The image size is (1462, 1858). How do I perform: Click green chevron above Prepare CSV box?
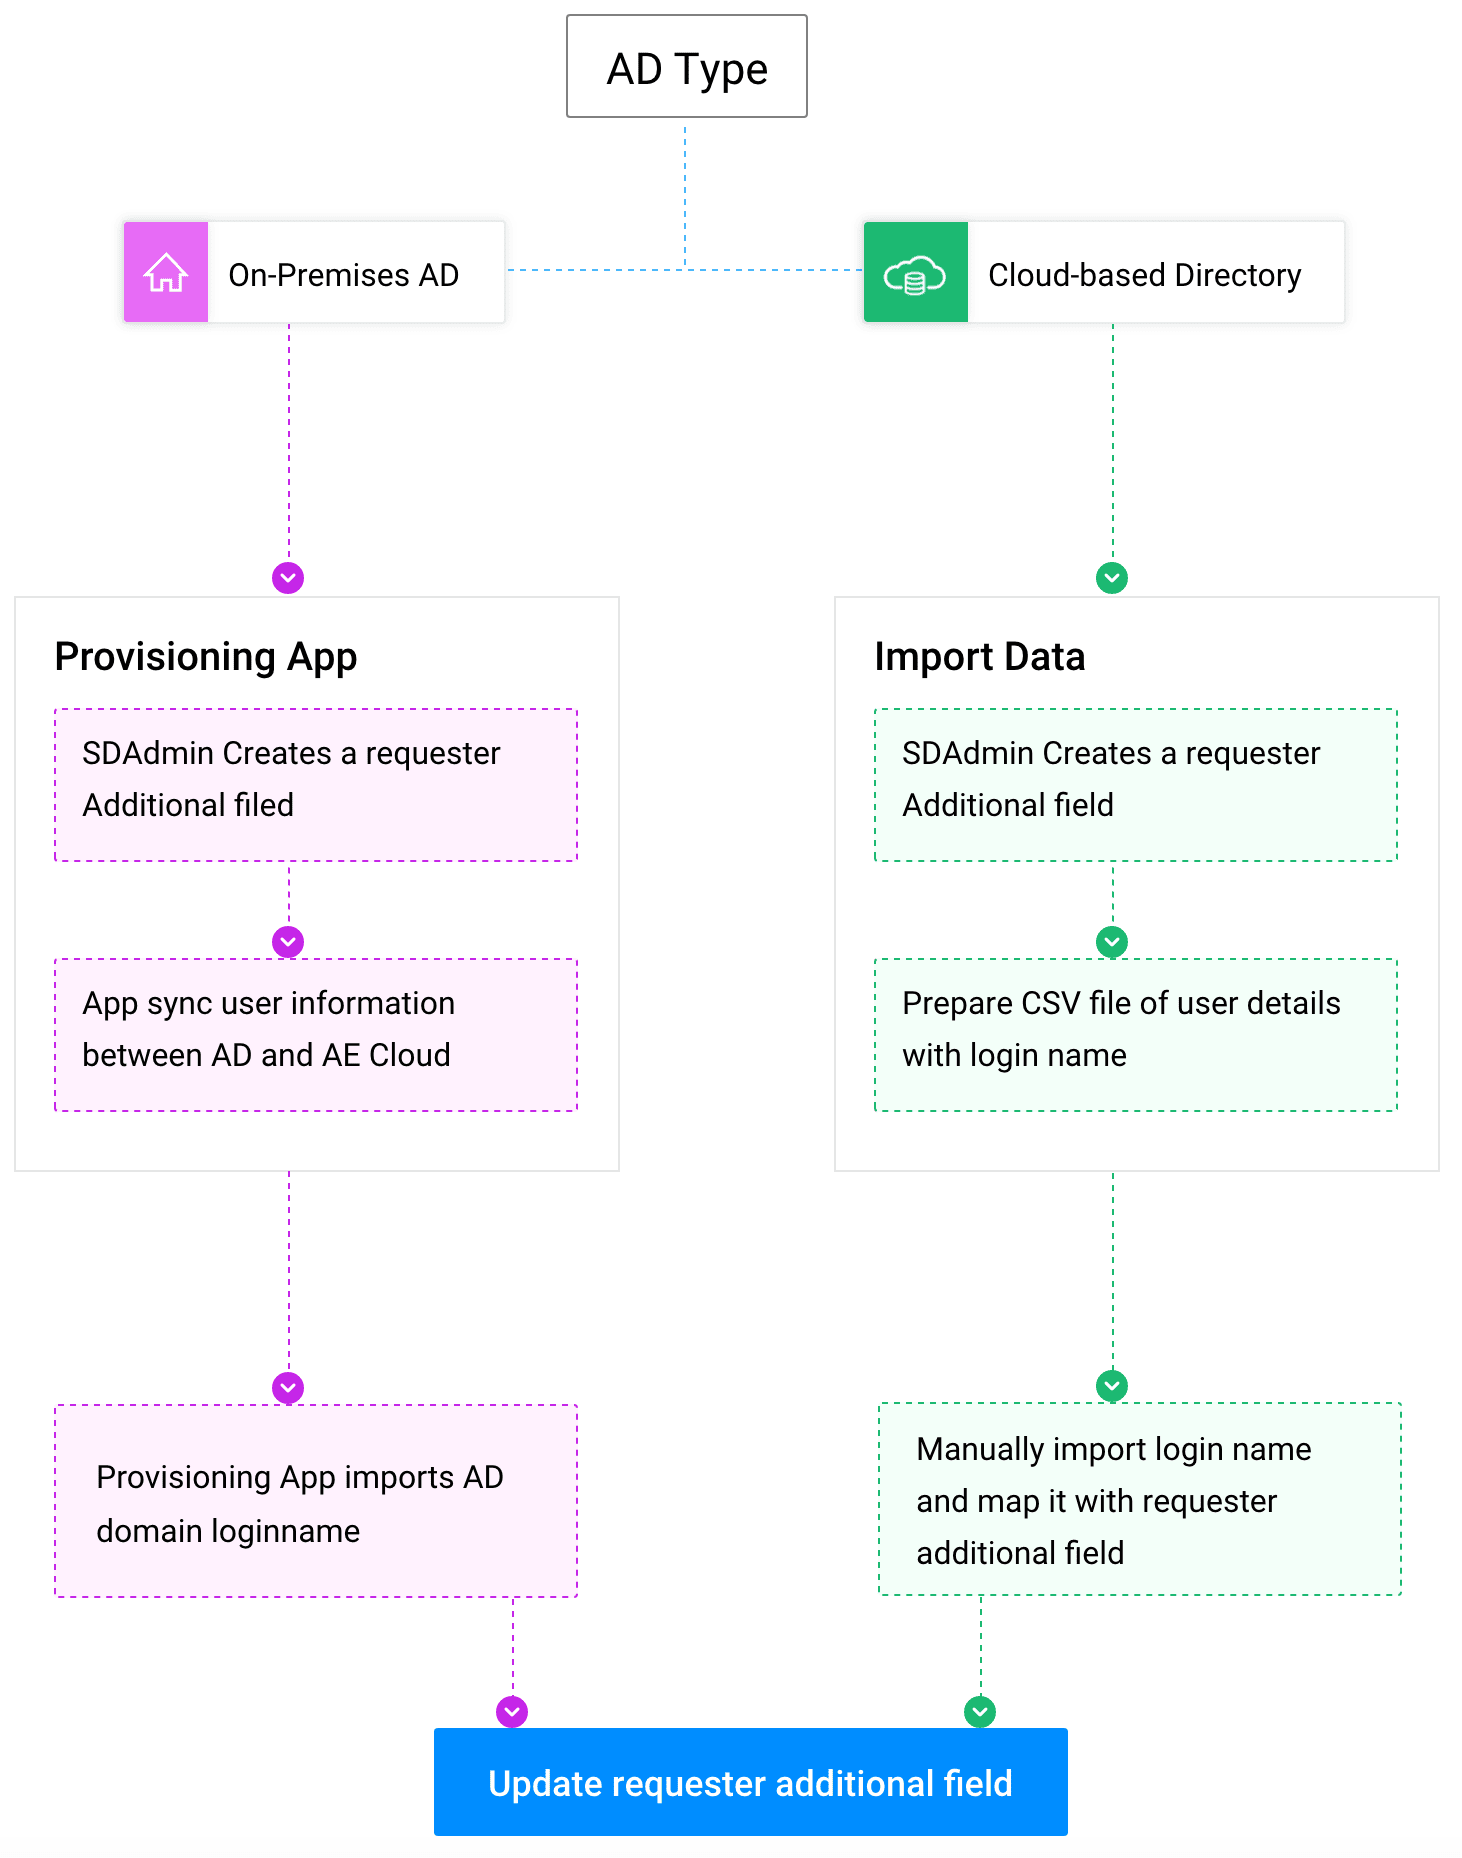(1112, 942)
